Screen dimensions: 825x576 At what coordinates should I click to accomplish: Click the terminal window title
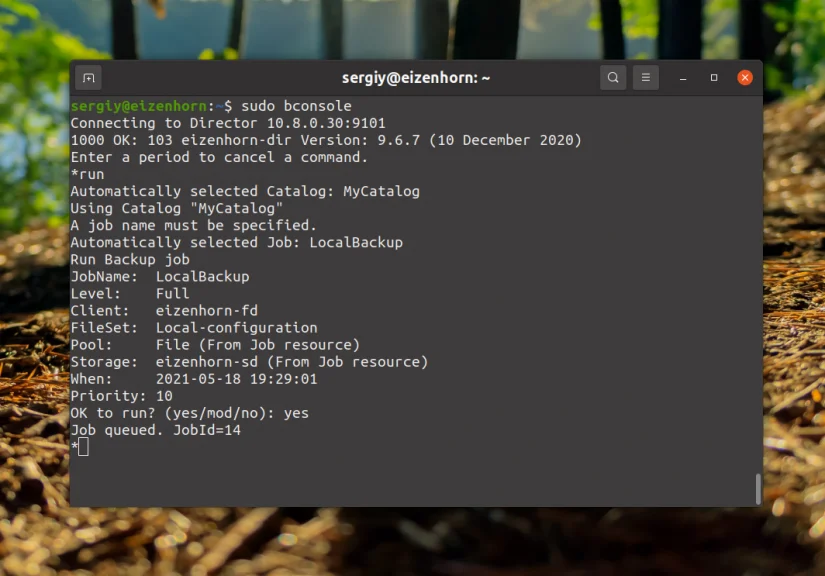coord(413,77)
